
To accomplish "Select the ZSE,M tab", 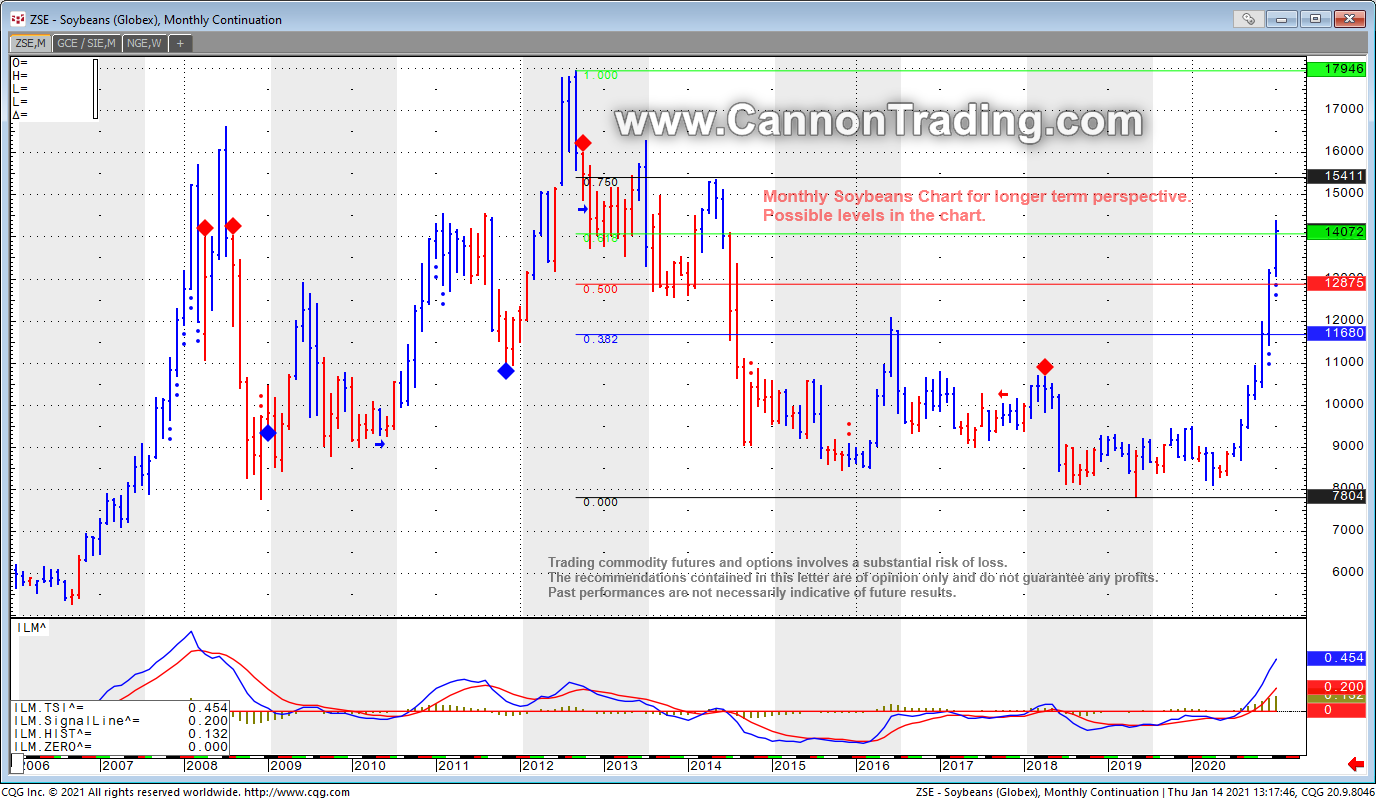I will point(30,43).
